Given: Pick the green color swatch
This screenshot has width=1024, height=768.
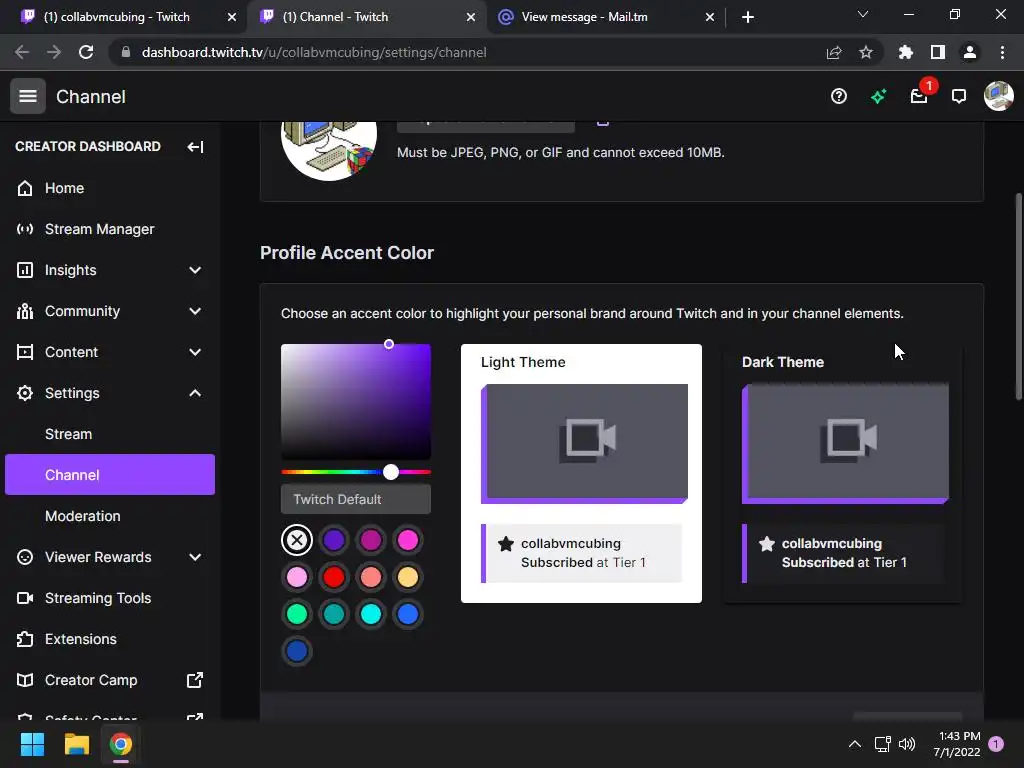Looking at the screenshot, I should pos(297,615).
